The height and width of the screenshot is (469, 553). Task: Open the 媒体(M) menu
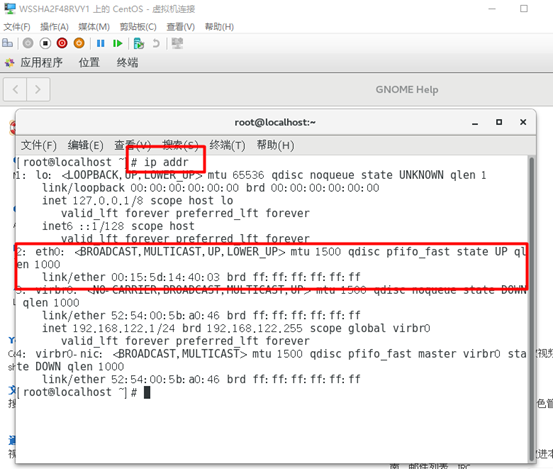94,27
